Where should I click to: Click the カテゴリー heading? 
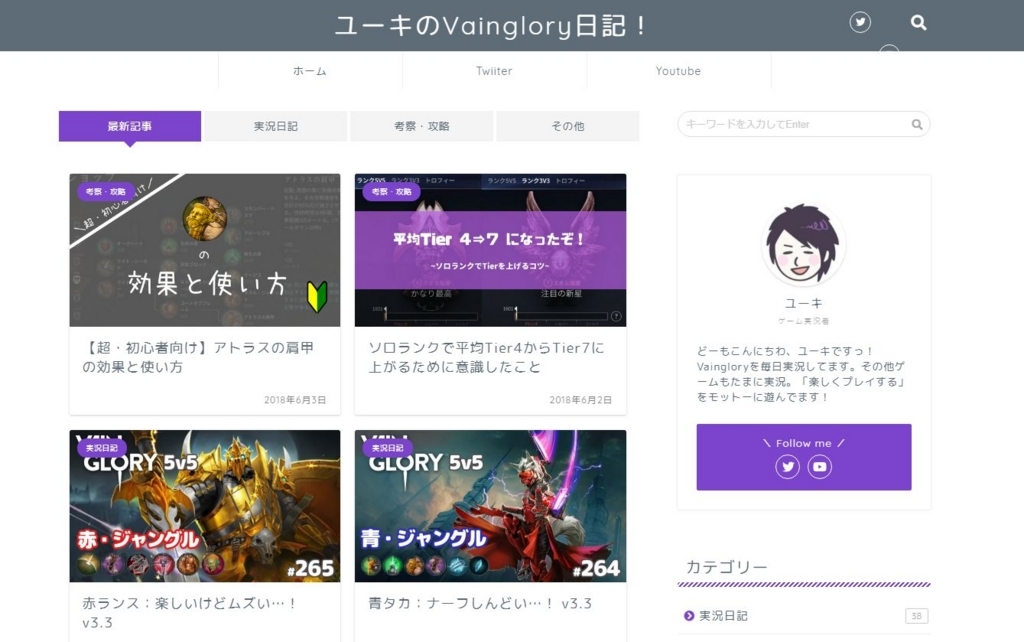point(726,566)
